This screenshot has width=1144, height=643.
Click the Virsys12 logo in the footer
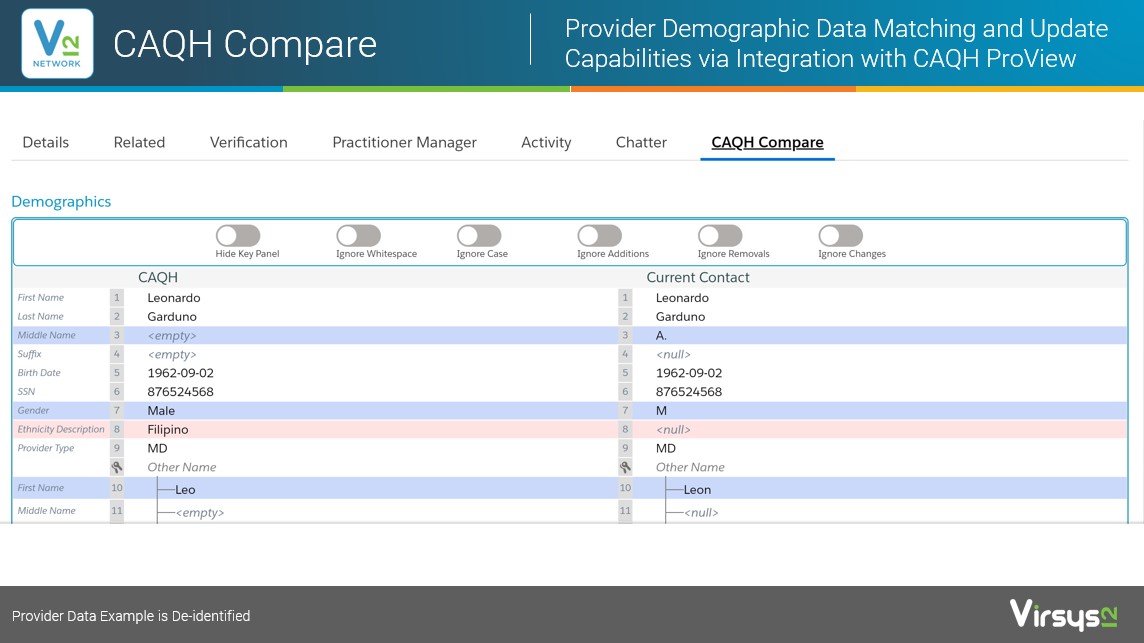pos(1063,615)
